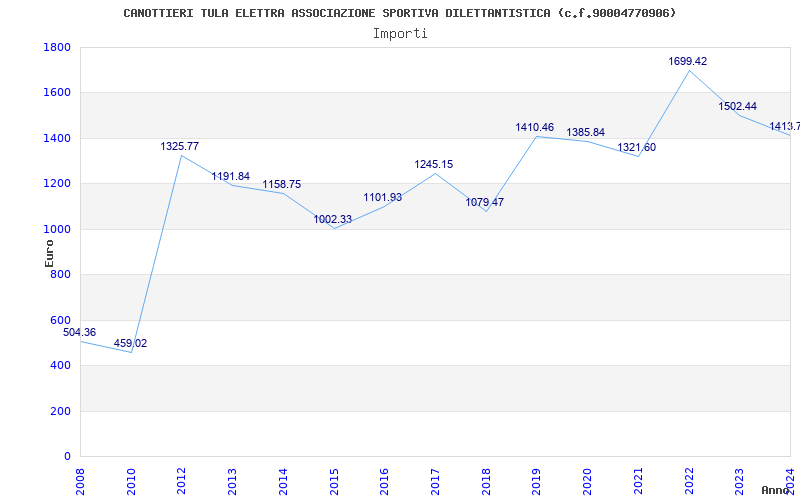Click y-axis value 400

60,366
